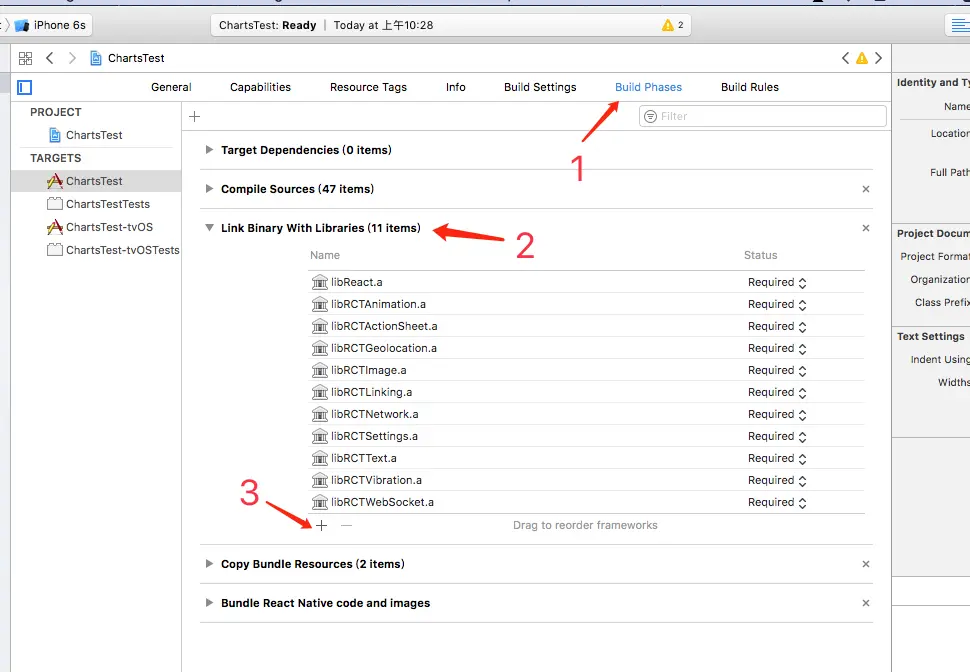The image size is (970, 672).
Task: Change status of libRCTSettings.a Required popup
Action: (x=777, y=436)
